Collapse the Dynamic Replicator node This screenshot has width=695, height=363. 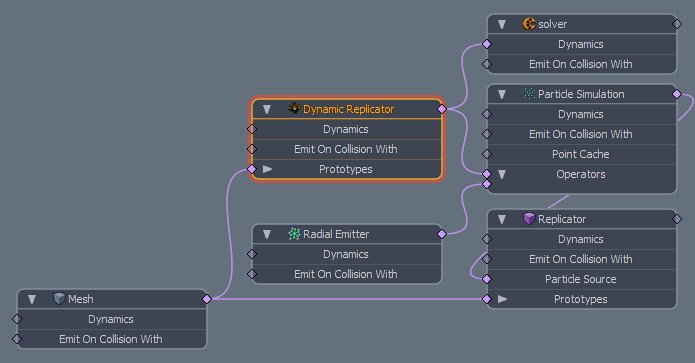[267, 109]
